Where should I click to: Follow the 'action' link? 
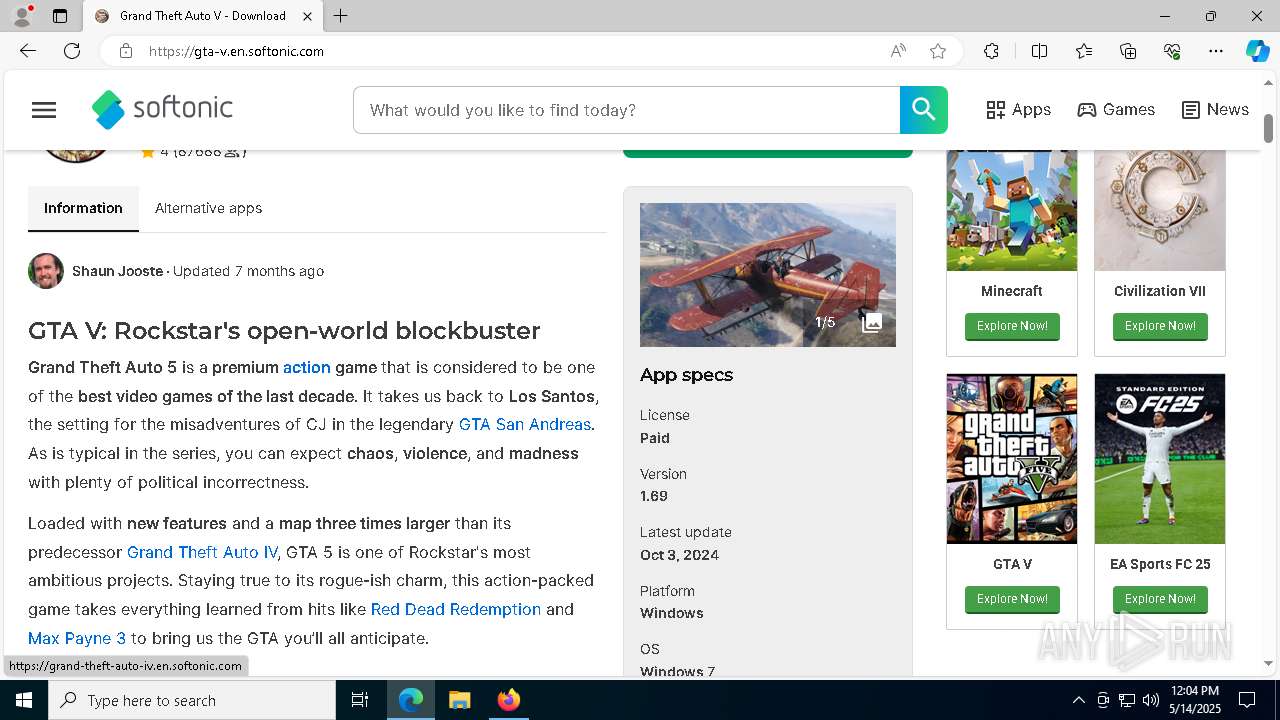pyautogui.click(x=306, y=367)
